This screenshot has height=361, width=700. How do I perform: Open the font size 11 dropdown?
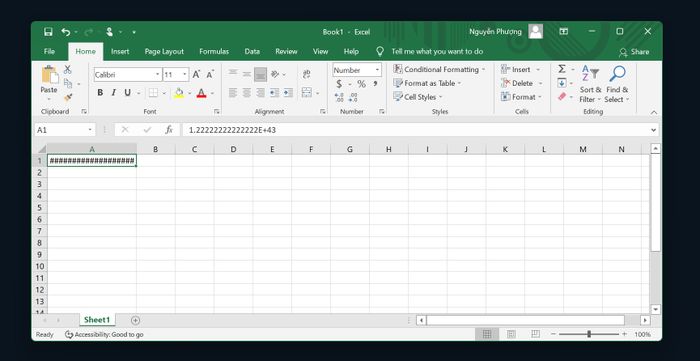point(185,75)
